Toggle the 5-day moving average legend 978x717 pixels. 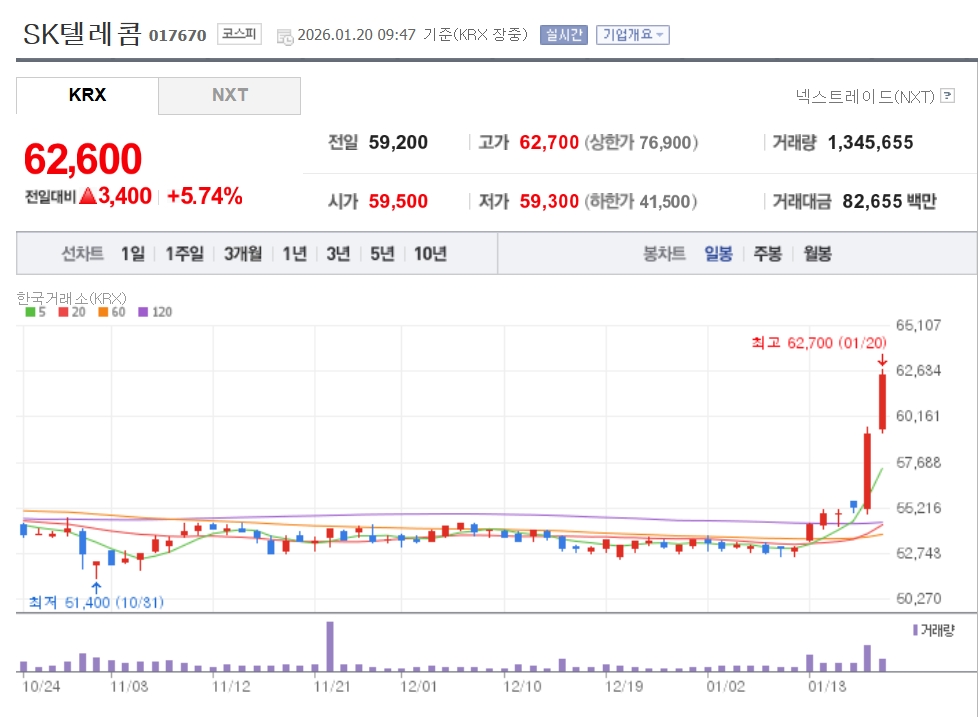35,312
